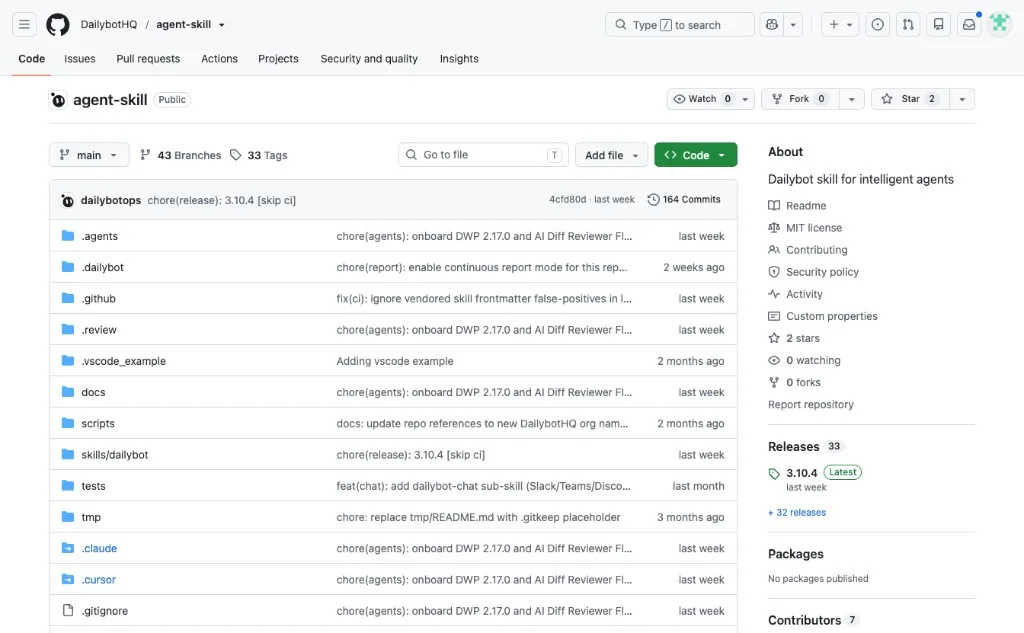Open the .vscode_example folder
Screen dimensions: 1024x633
[123, 361]
